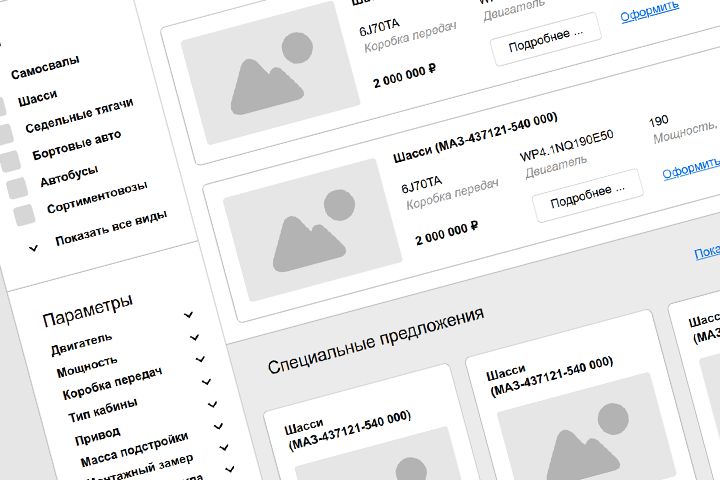Viewport: 720px width, 480px height.
Task: Open the top listing card image placeholder
Action: pos(270,74)
